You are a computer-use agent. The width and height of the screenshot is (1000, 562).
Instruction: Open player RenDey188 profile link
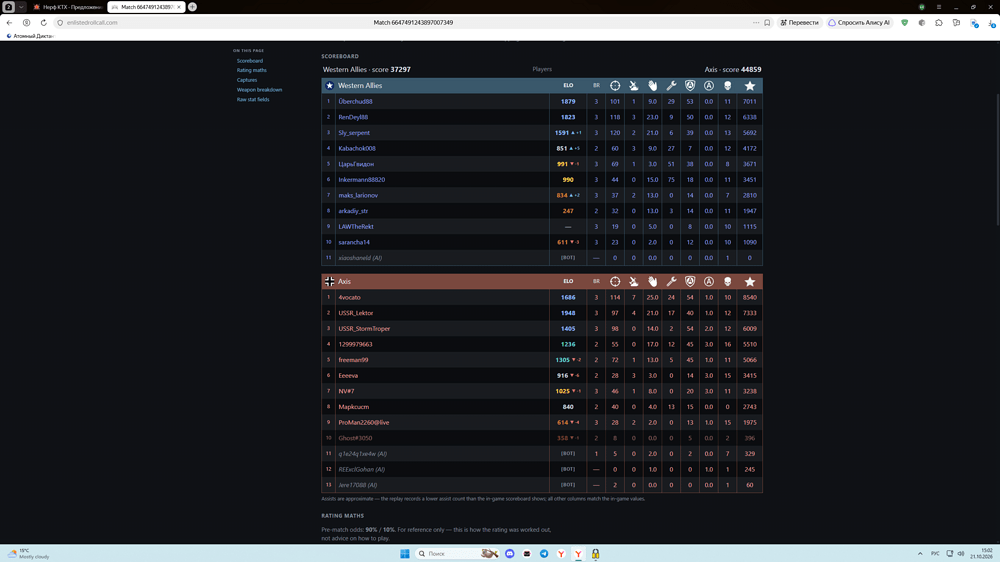[x=353, y=117]
